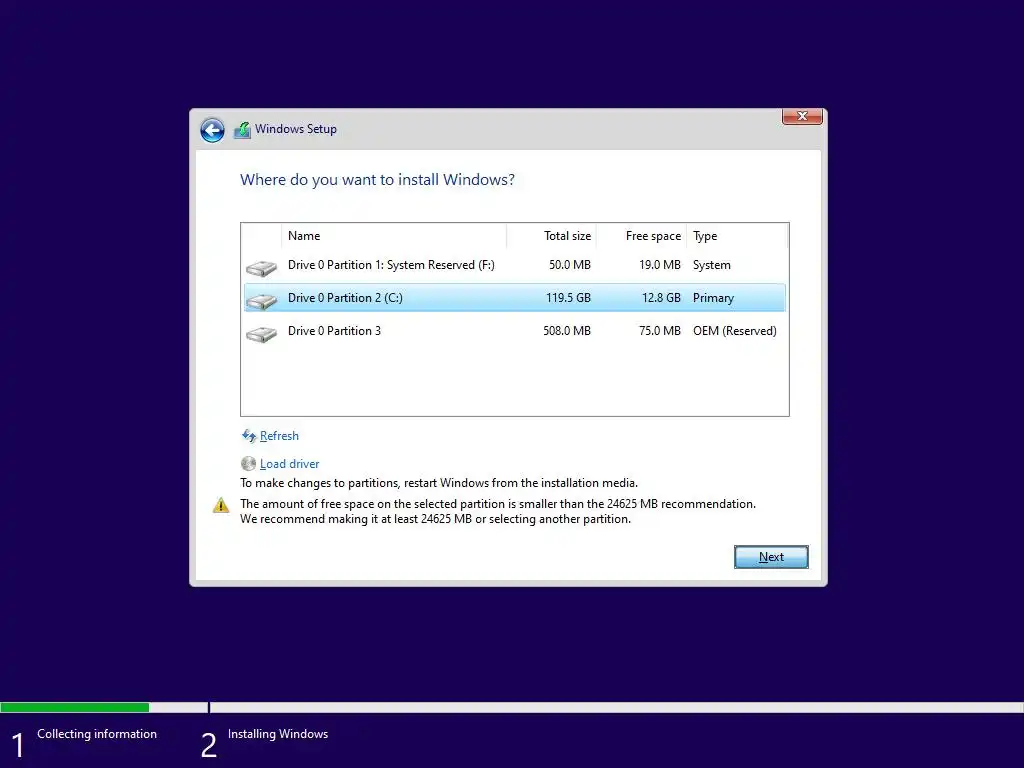Click the yellow warning triangle icon
The height and width of the screenshot is (768, 1024).
point(221,505)
